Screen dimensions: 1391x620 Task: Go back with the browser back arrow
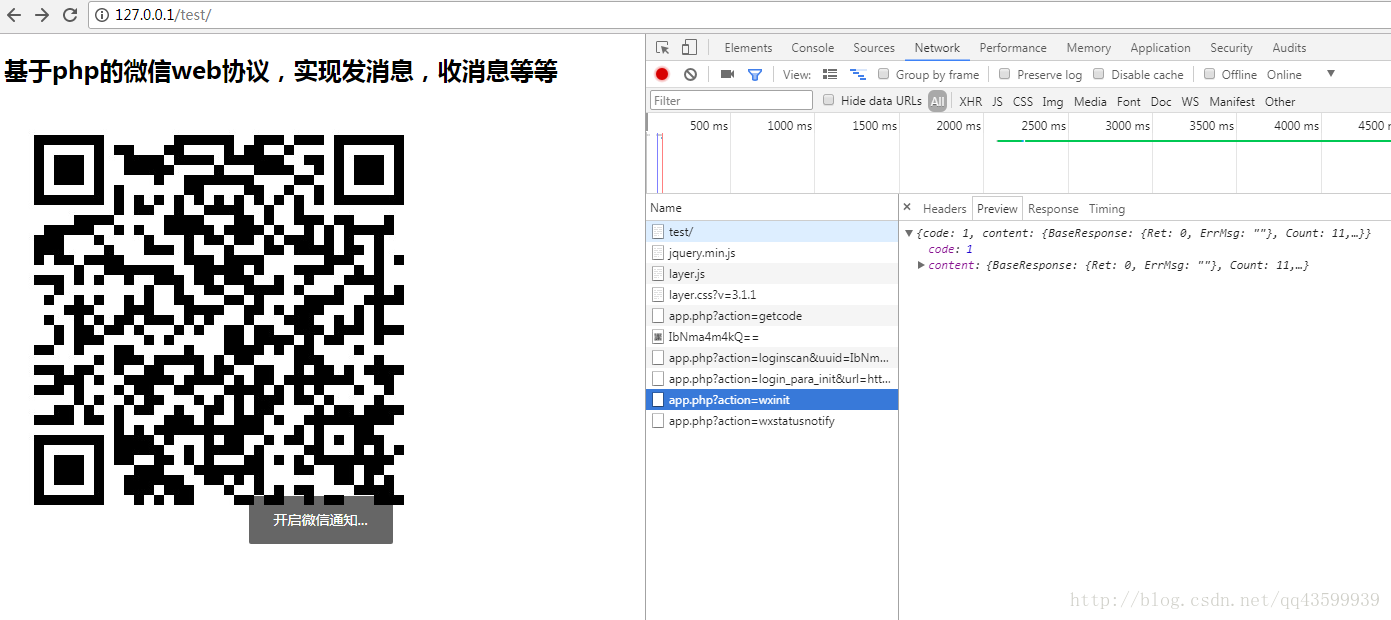tap(14, 15)
